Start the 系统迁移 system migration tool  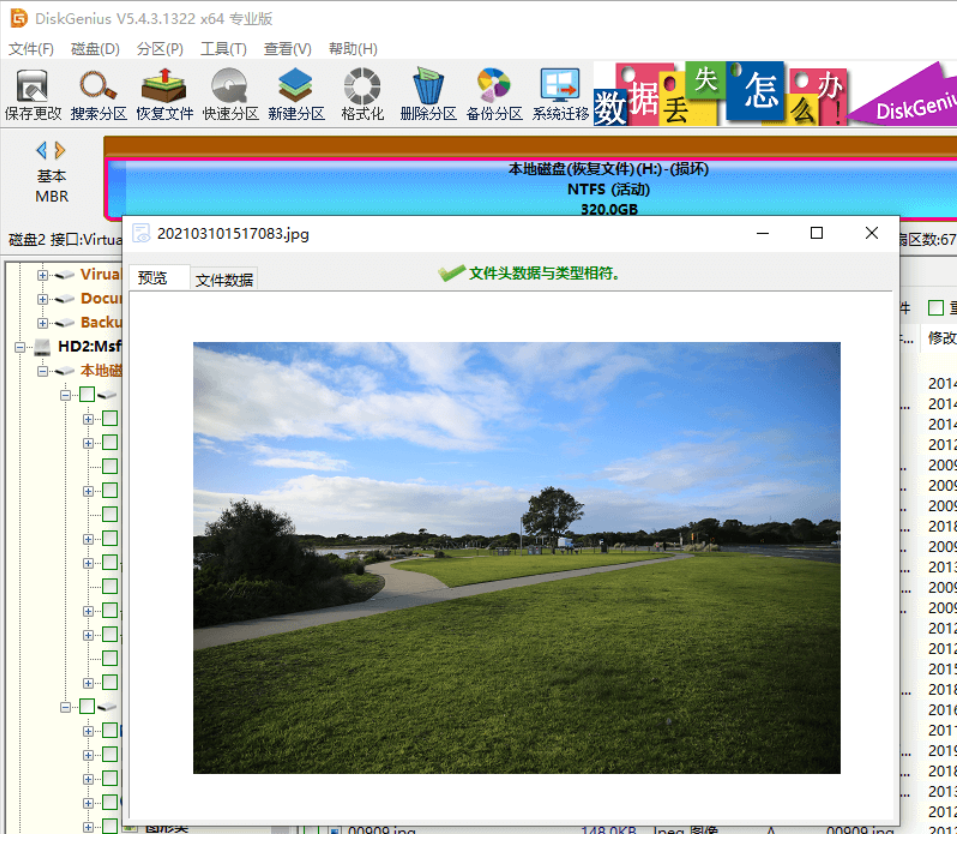[x=560, y=95]
